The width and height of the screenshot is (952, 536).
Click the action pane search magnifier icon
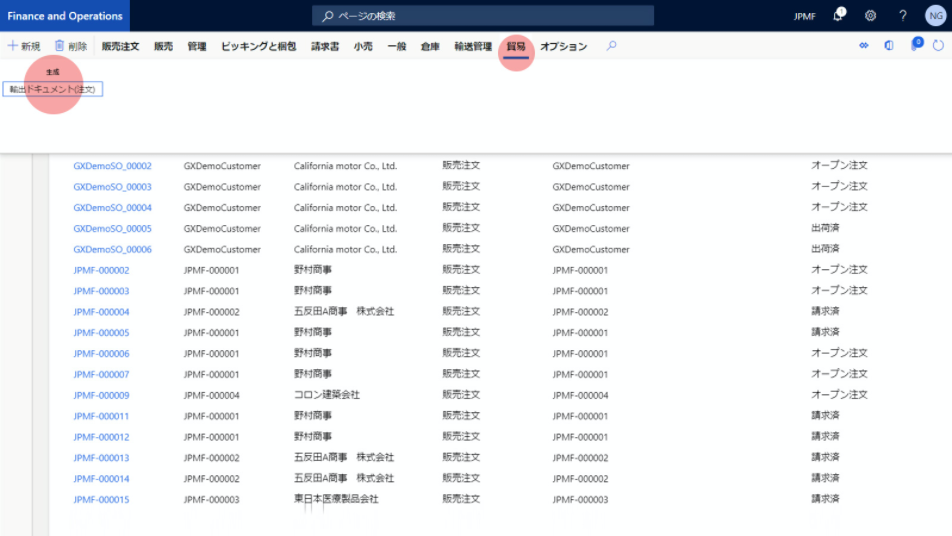point(611,46)
